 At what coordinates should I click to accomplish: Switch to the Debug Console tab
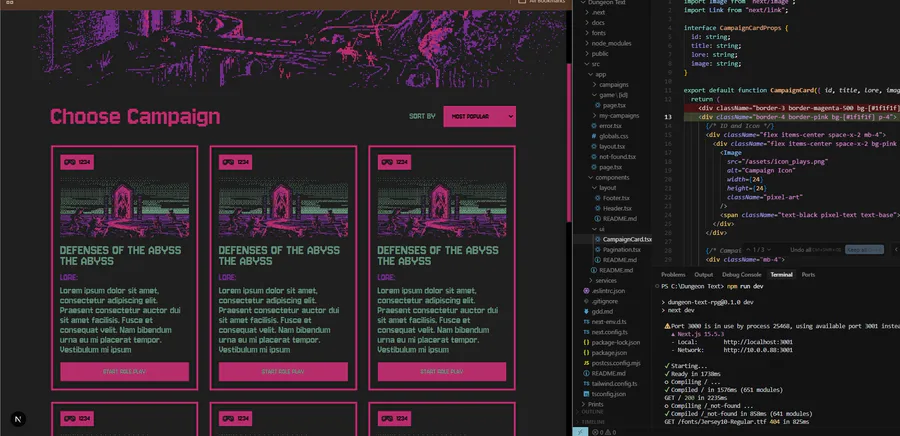[742, 275]
